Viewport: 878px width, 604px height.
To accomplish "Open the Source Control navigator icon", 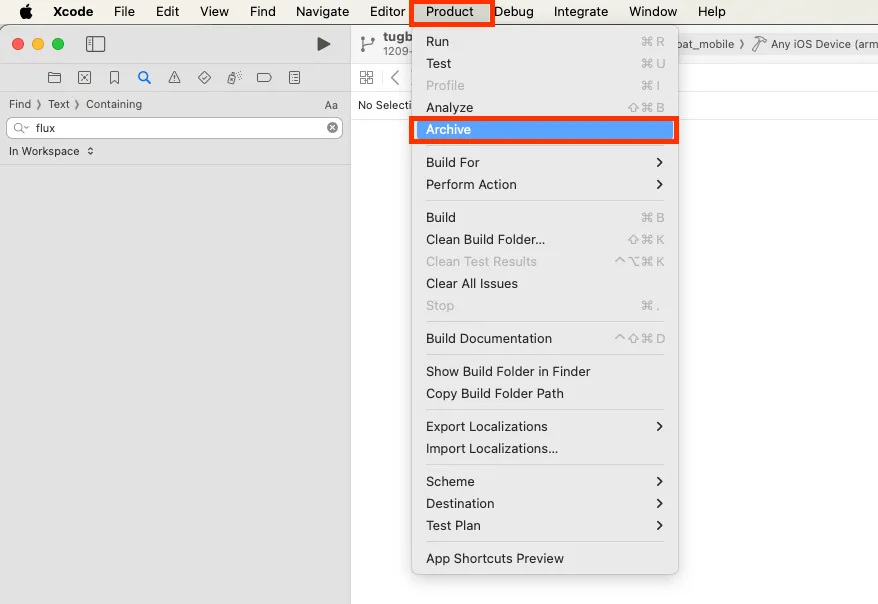I will click(85, 78).
